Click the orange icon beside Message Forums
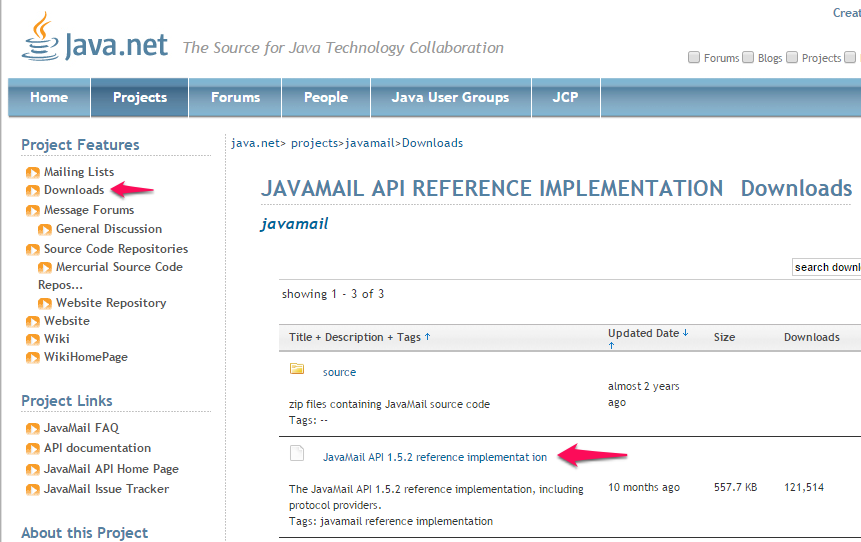Viewport: 861px width, 542px height. pyautogui.click(x=33, y=210)
